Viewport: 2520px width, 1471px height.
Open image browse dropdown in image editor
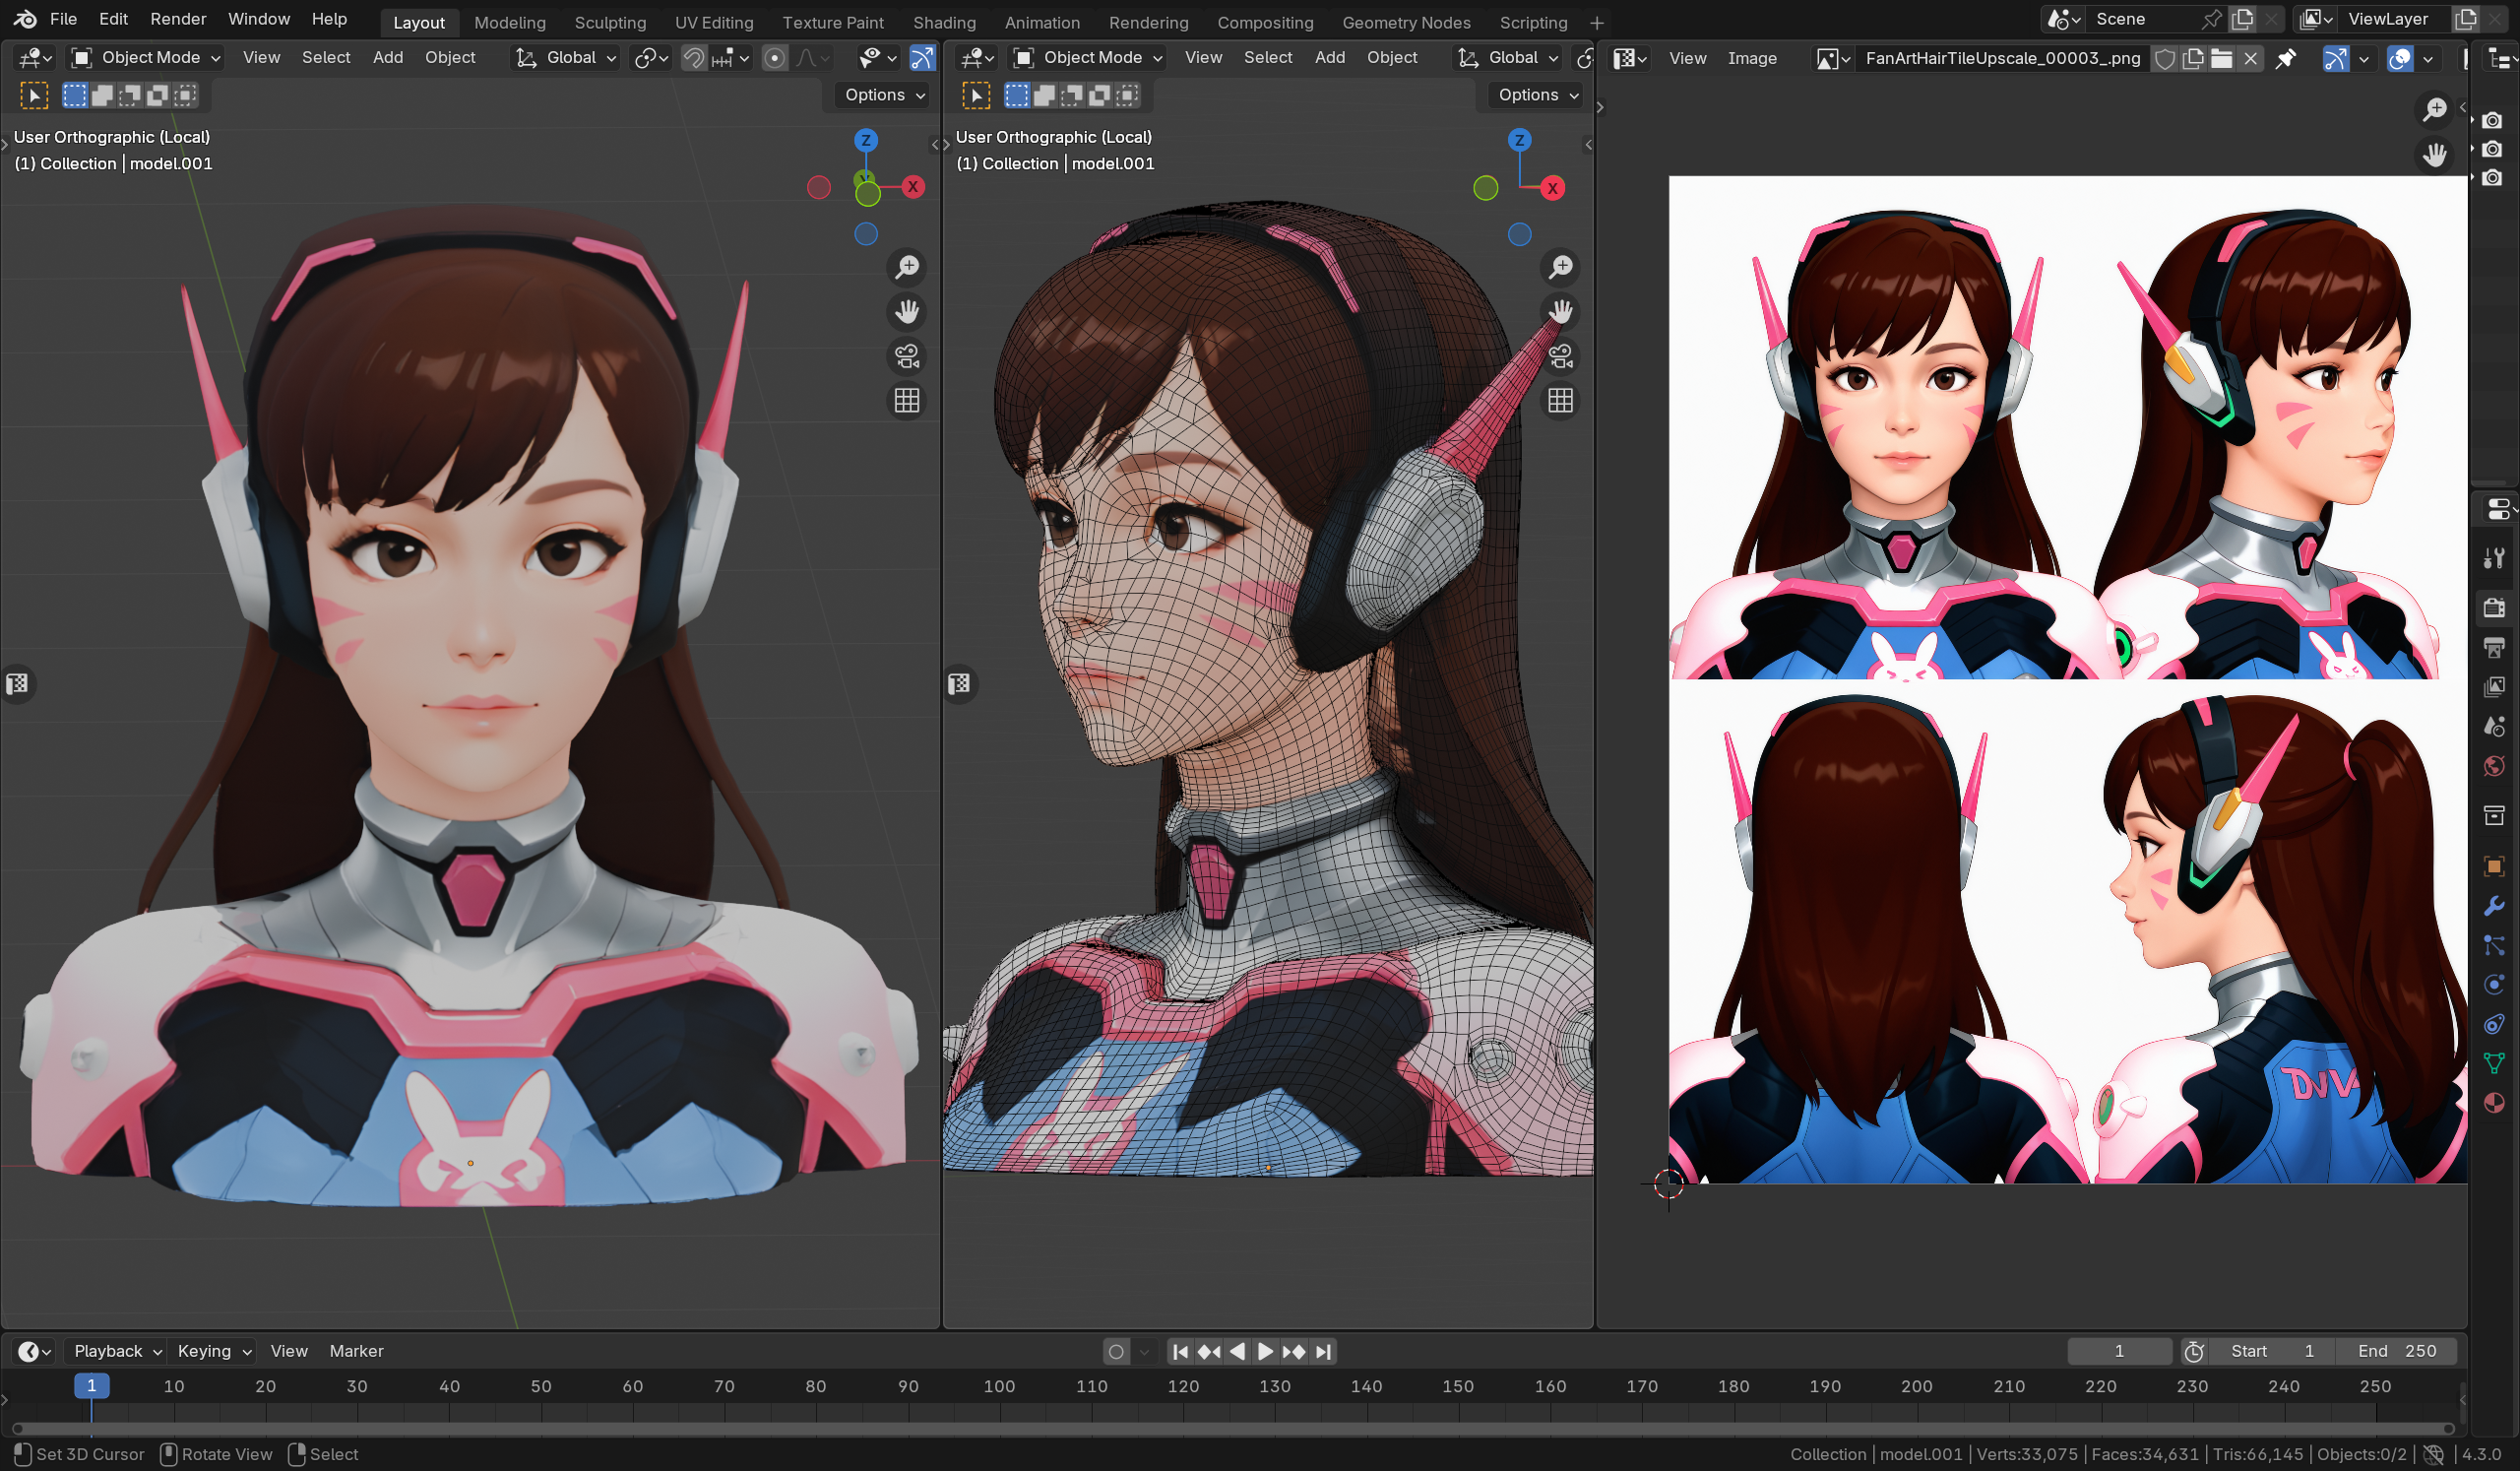click(x=1833, y=59)
